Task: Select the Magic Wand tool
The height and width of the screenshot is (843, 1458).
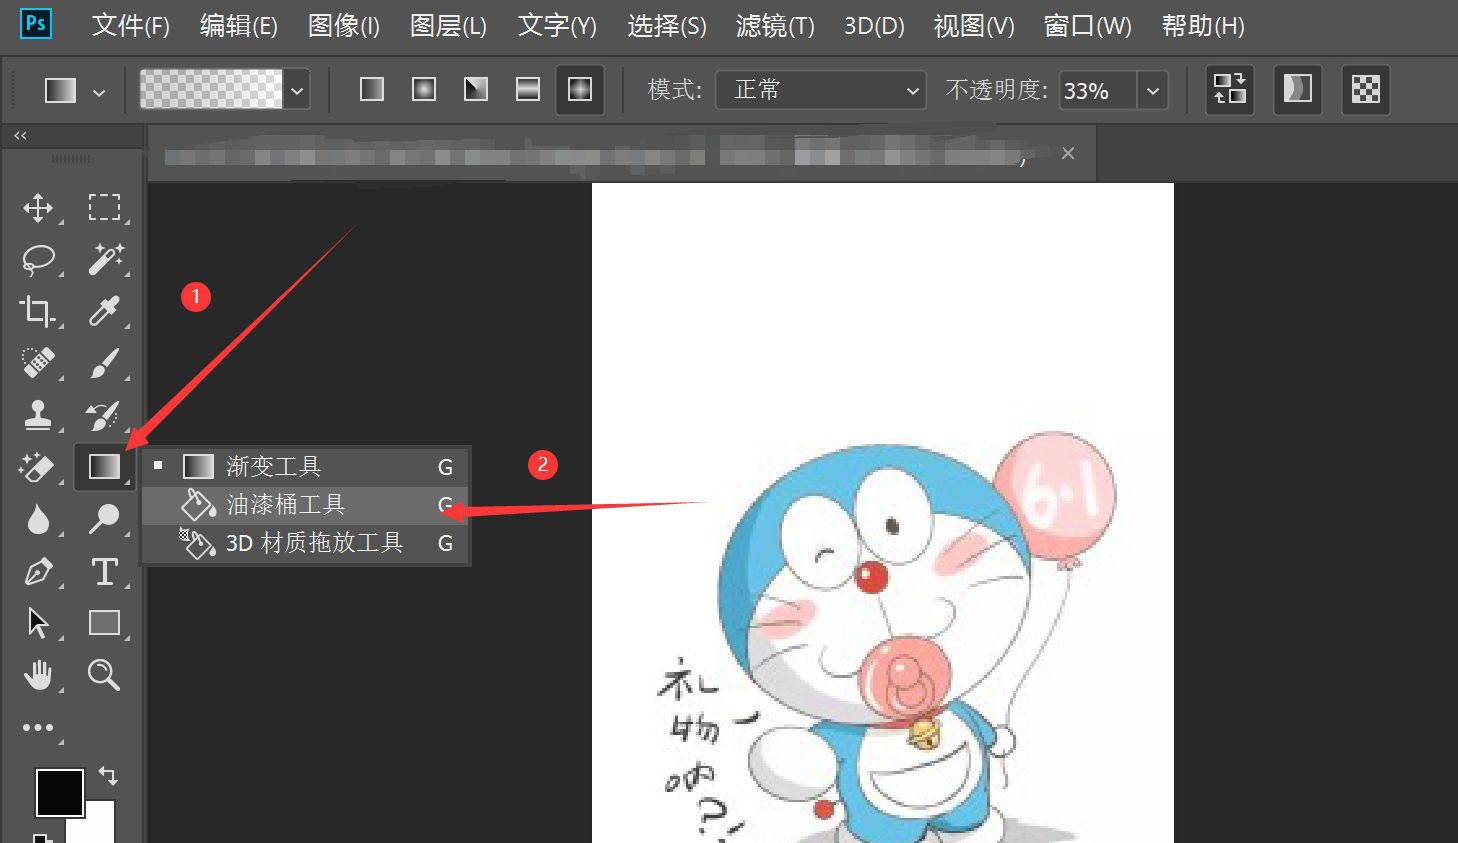Action: tap(104, 259)
